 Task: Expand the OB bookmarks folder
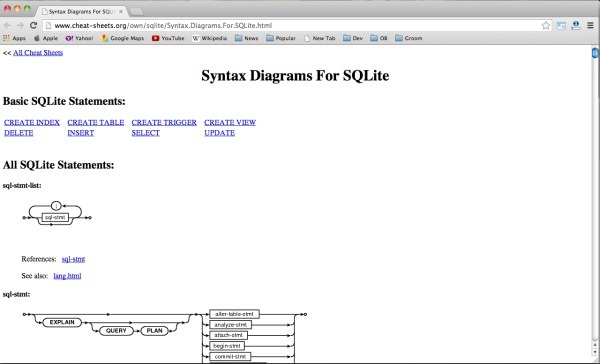(x=379, y=38)
